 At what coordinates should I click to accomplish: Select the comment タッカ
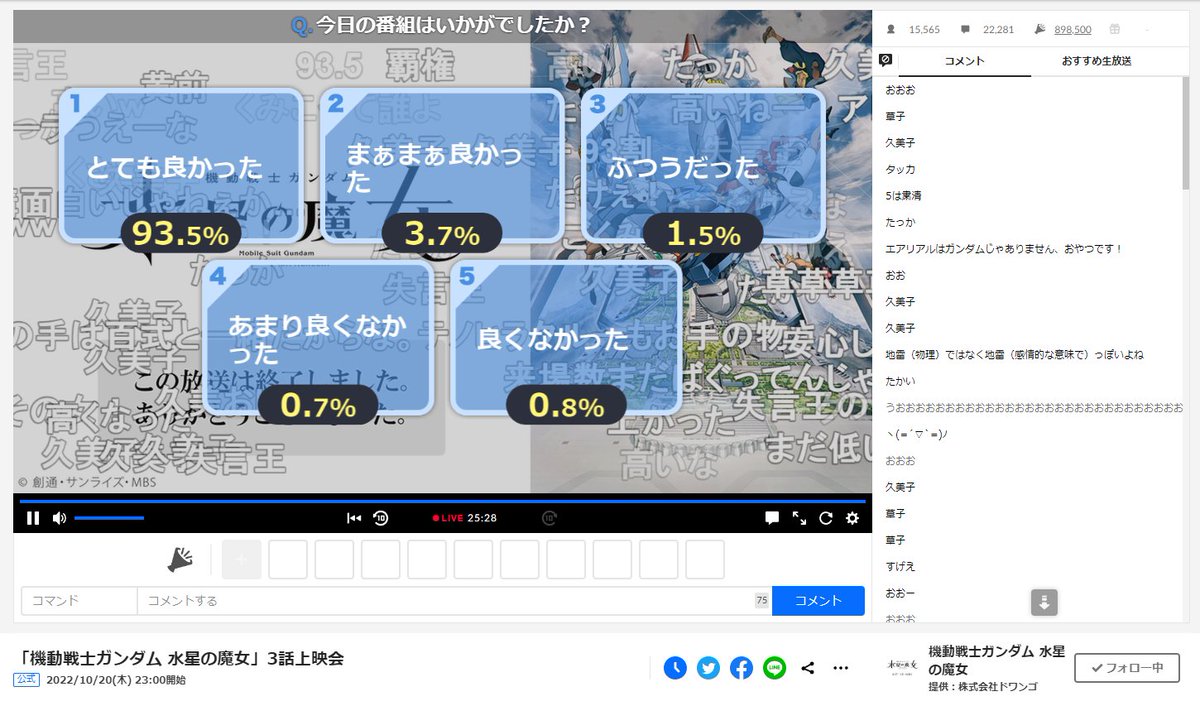(900, 169)
